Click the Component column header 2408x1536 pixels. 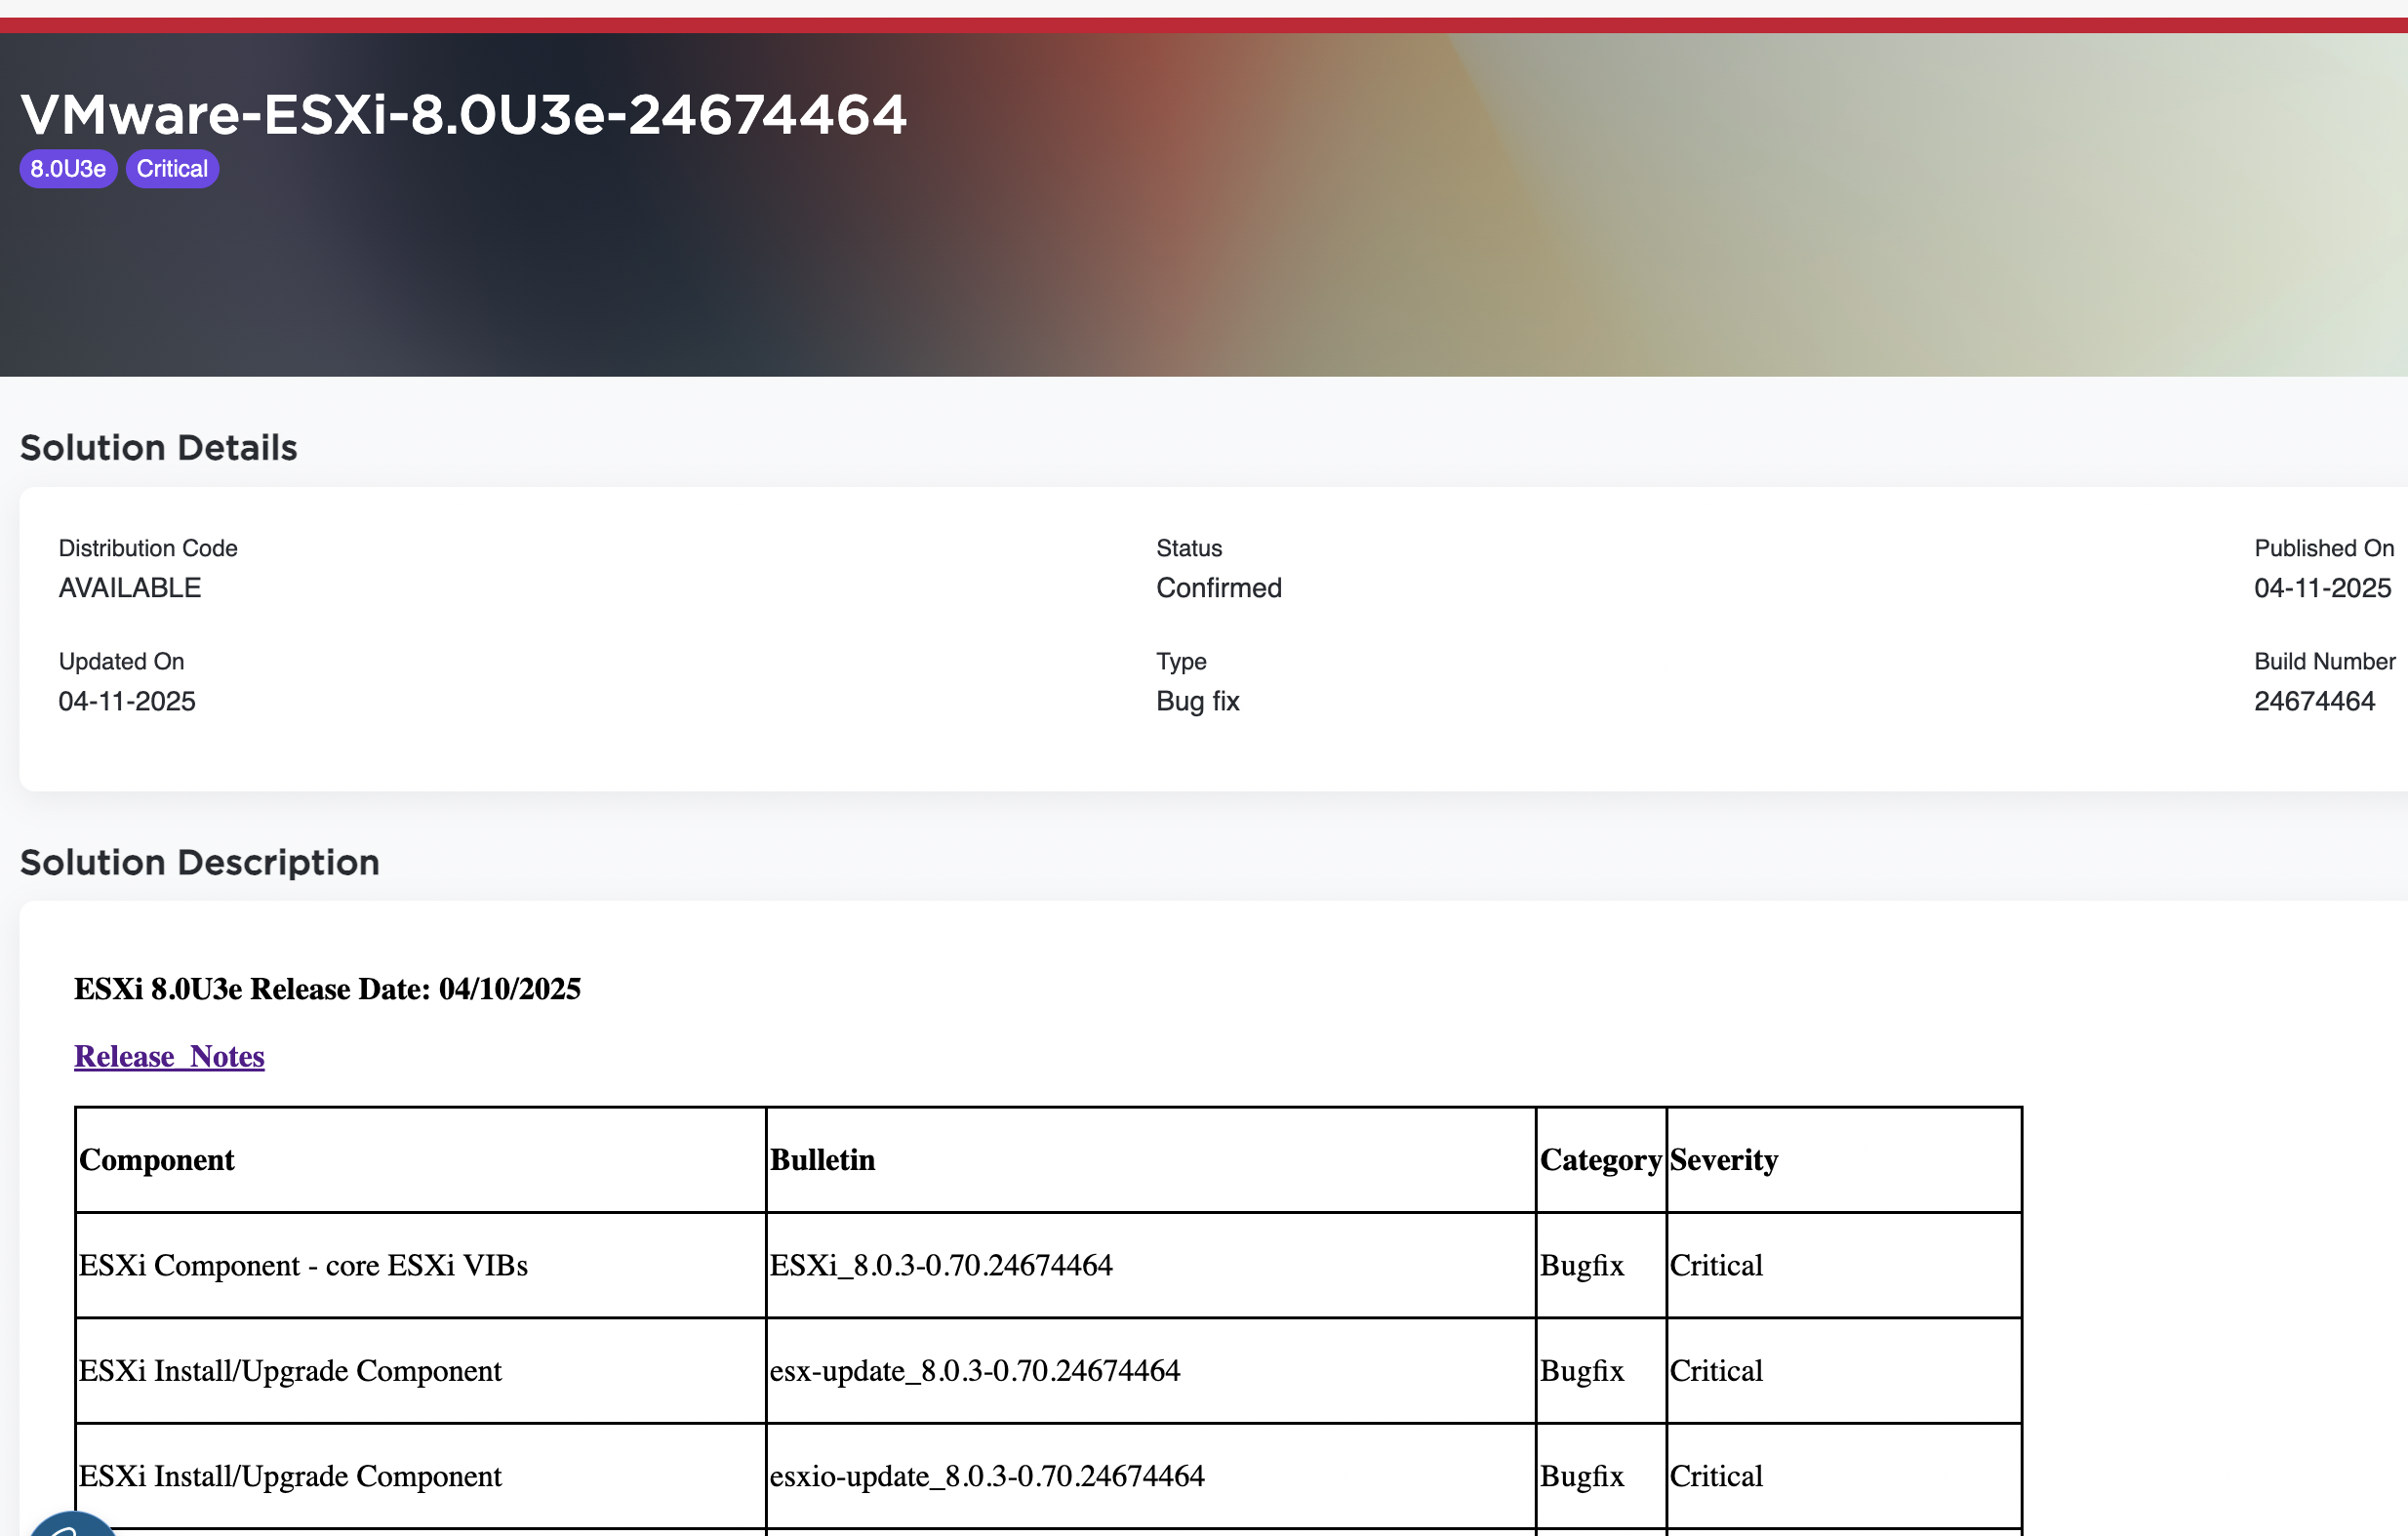156,1160
